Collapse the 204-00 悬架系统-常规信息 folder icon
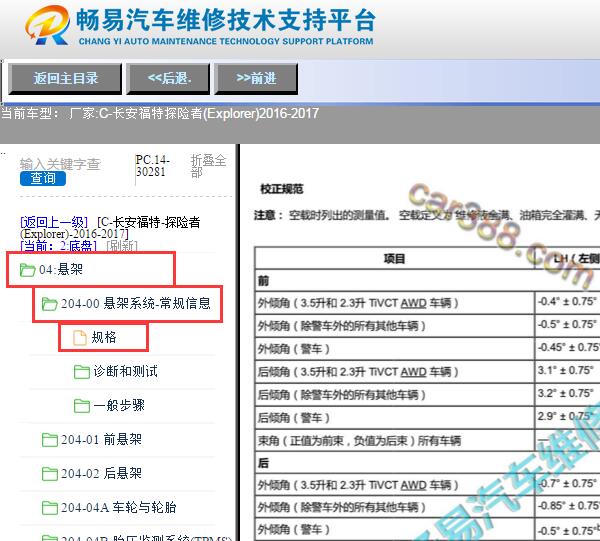Image resolution: width=600 pixels, height=541 pixels. point(49,304)
